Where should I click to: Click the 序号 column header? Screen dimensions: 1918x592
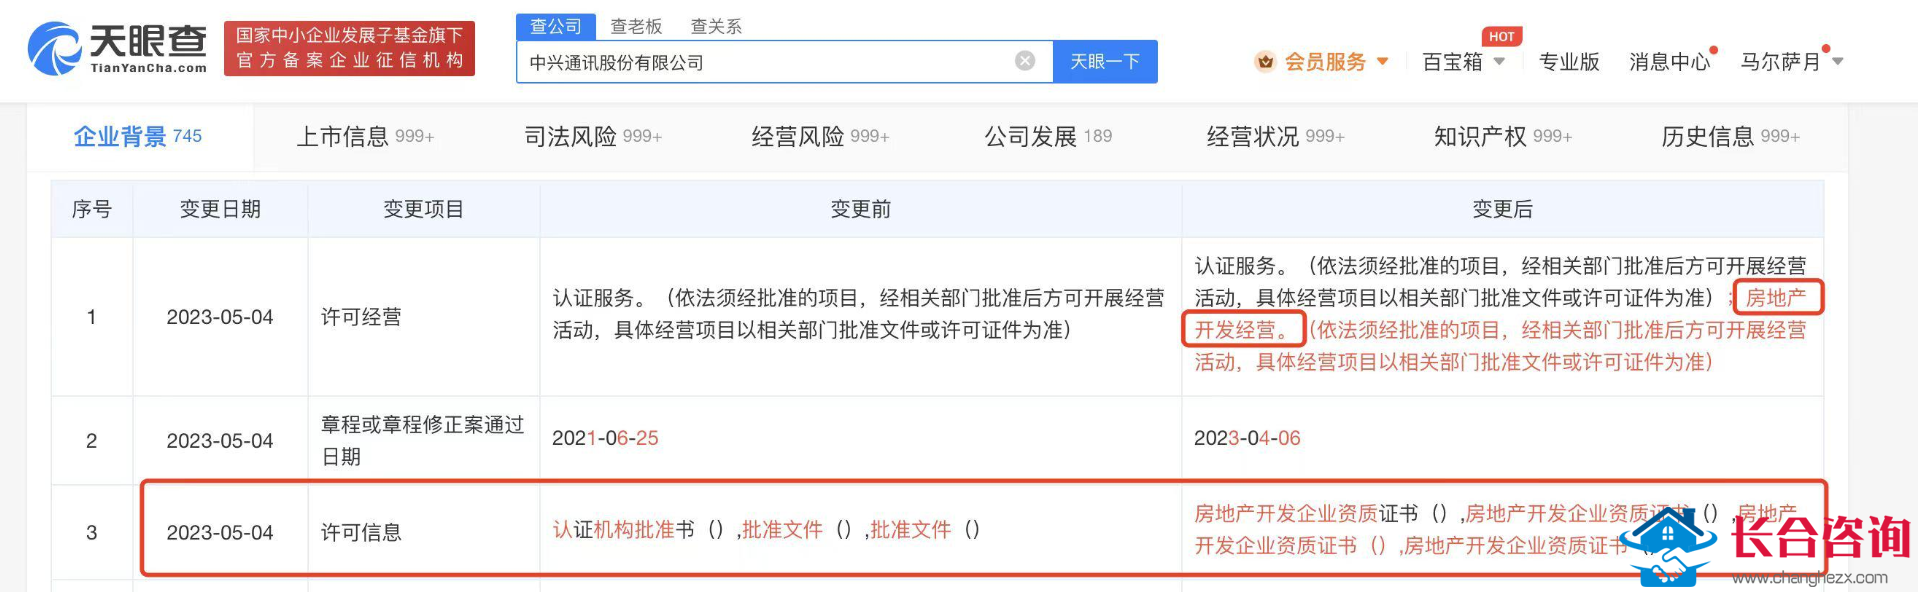pos(92,209)
